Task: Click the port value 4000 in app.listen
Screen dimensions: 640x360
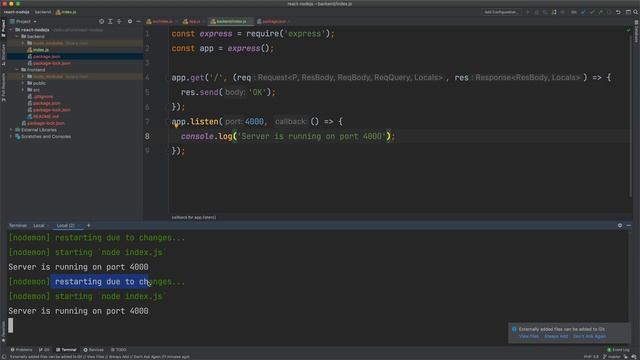Action: click(x=254, y=122)
